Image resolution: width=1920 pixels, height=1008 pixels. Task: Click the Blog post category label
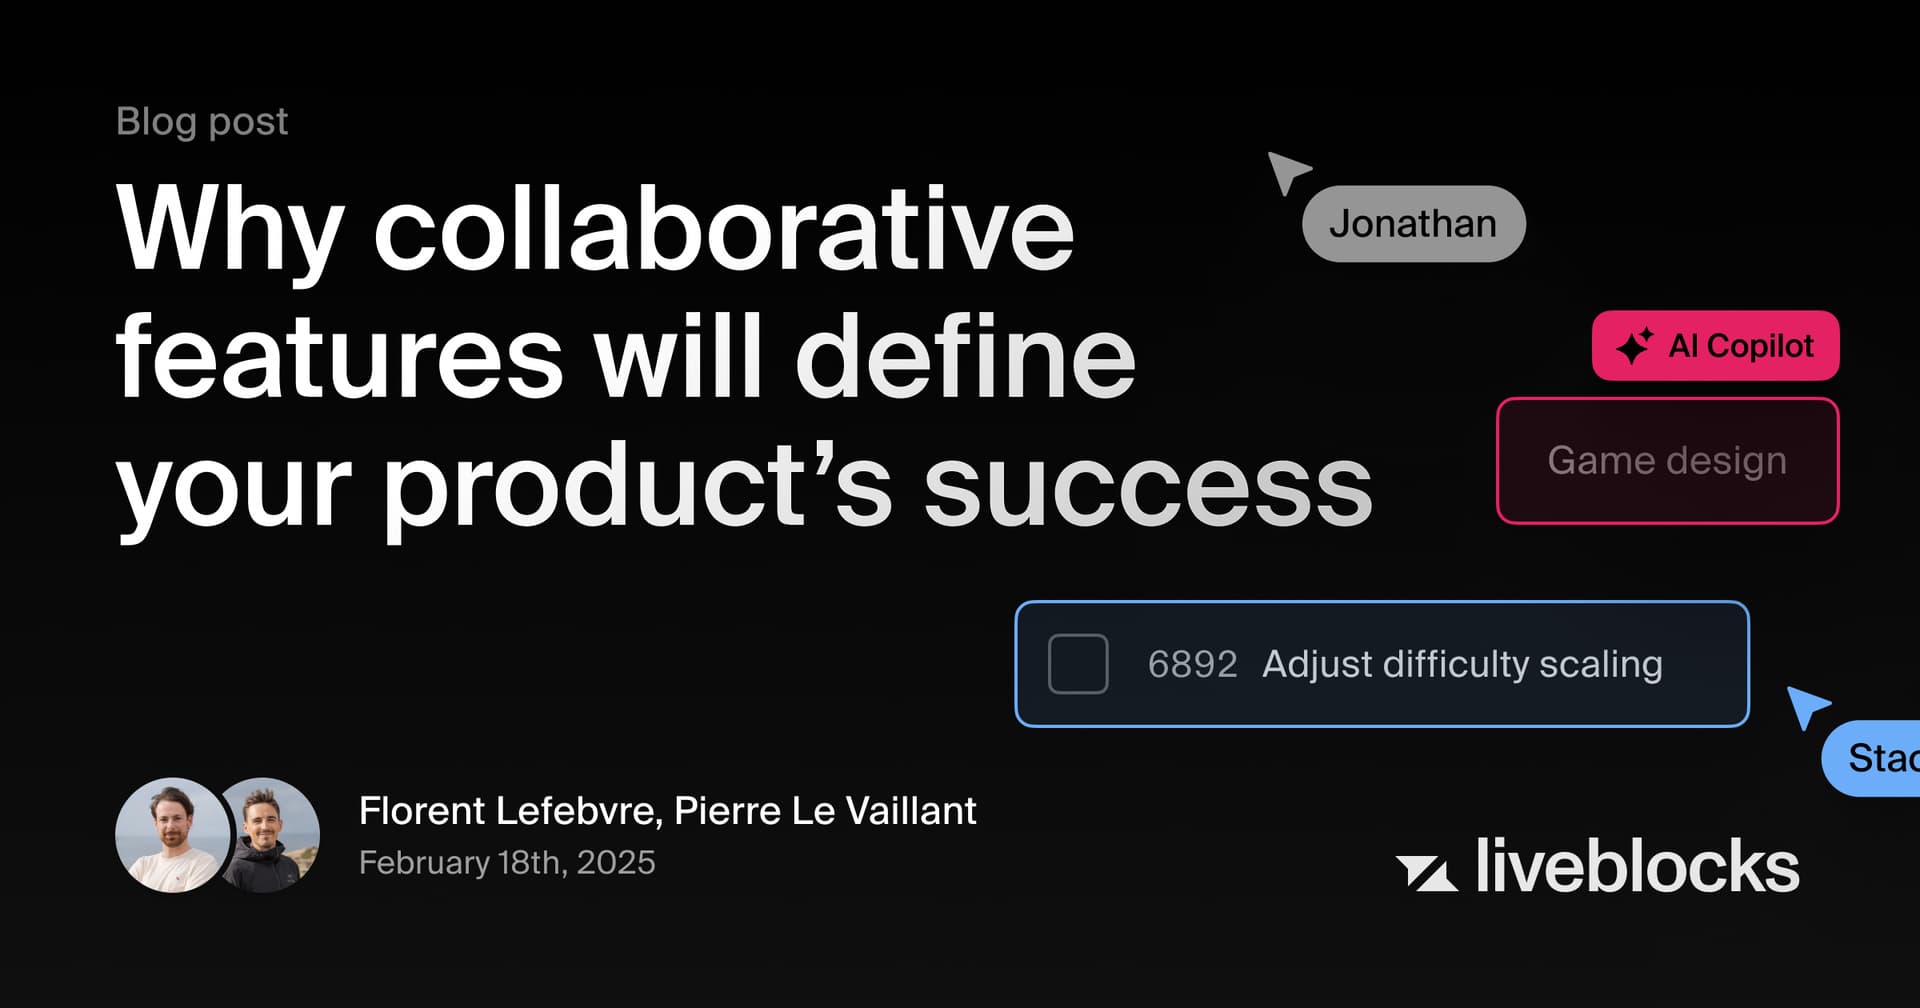click(202, 121)
